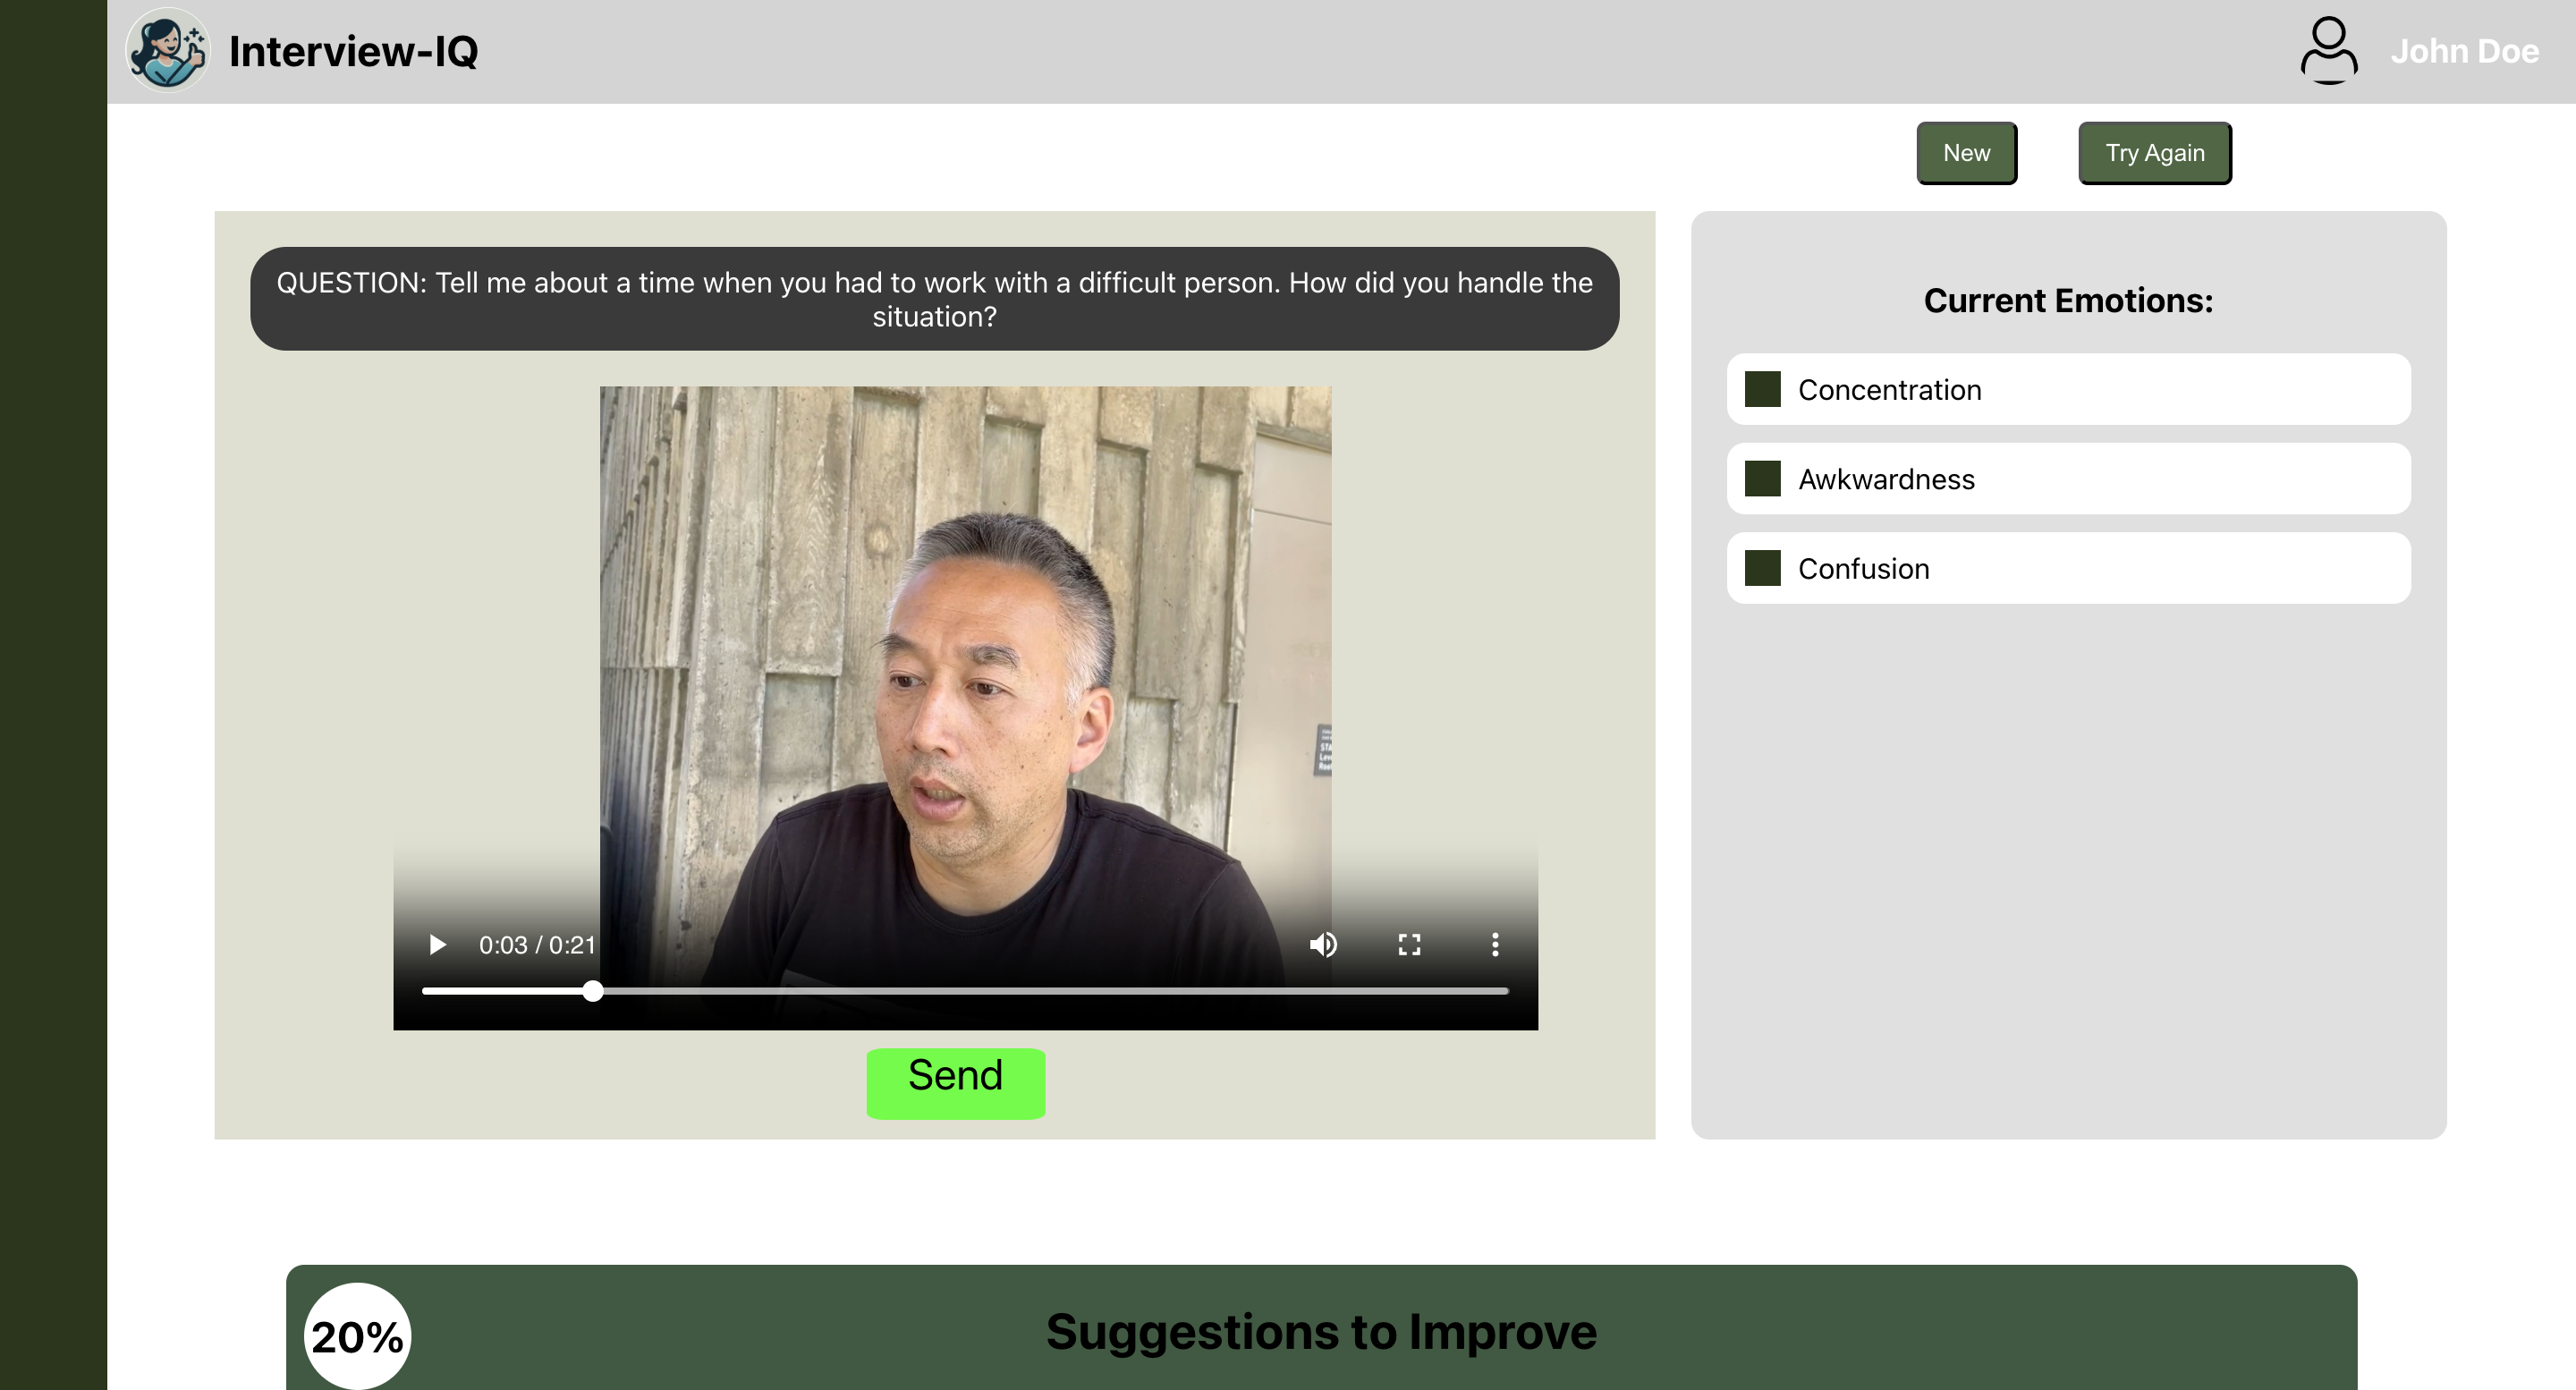This screenshot has height=1390, width=2576.
Task: Click the interview question banner
Action: click(934, 299)
